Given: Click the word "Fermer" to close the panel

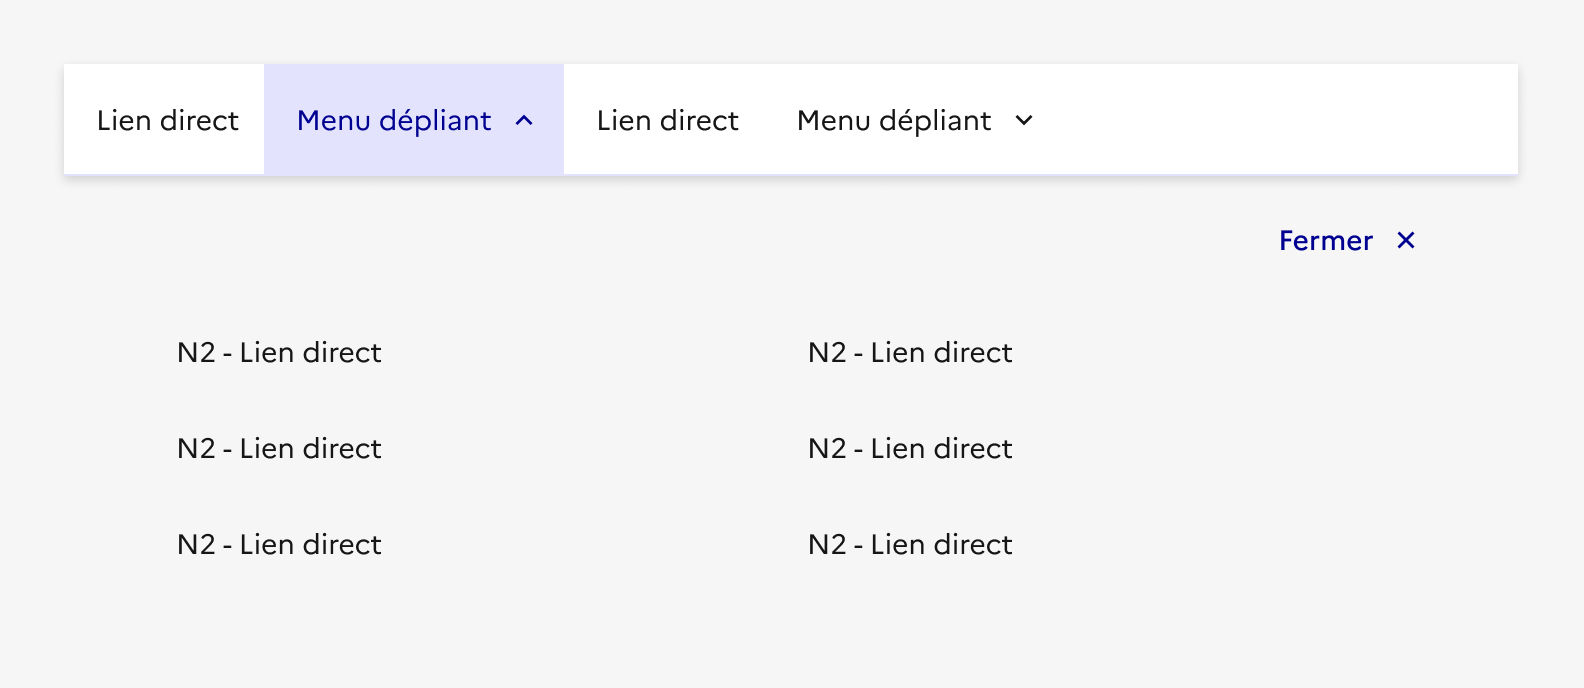Looking at the screenshot, I should [1326, 241].
